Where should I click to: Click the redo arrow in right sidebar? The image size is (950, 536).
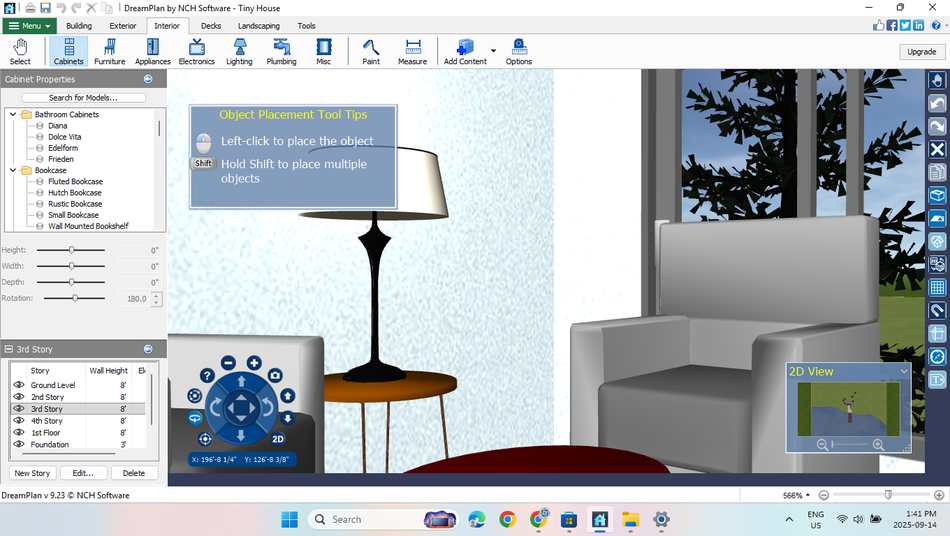(937, 127)
